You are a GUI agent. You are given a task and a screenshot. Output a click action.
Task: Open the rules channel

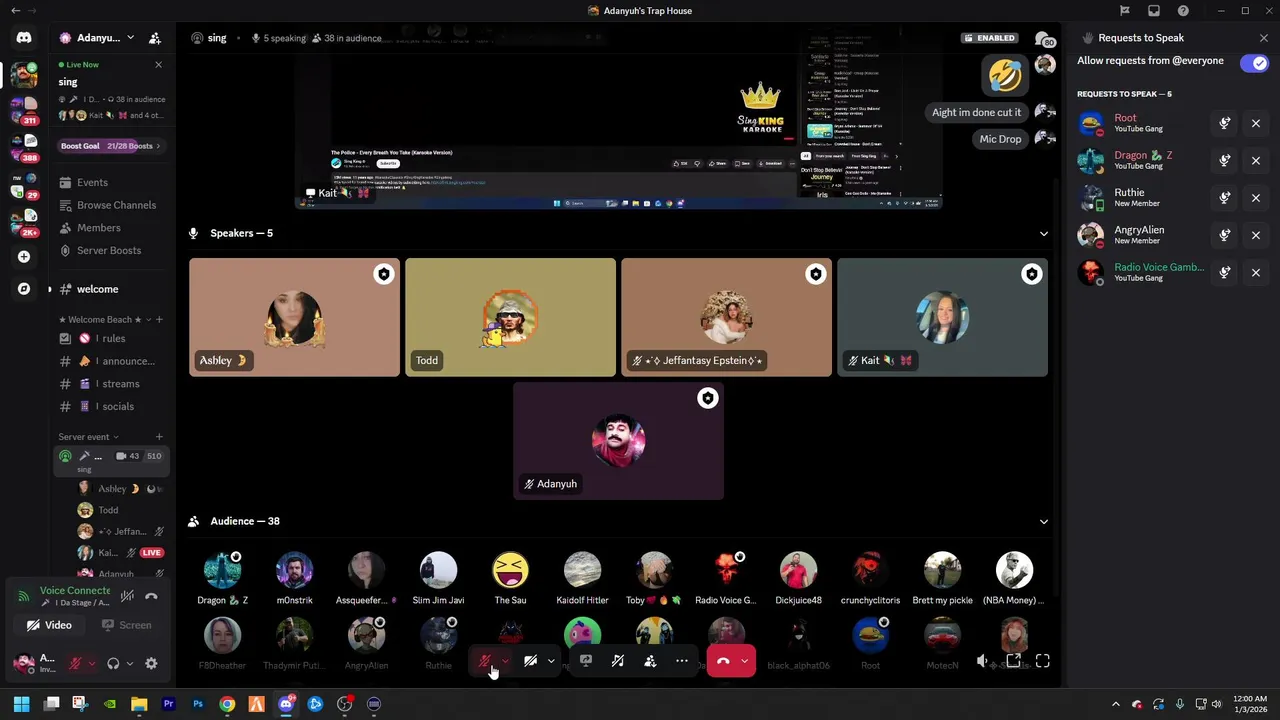(111, 338)
